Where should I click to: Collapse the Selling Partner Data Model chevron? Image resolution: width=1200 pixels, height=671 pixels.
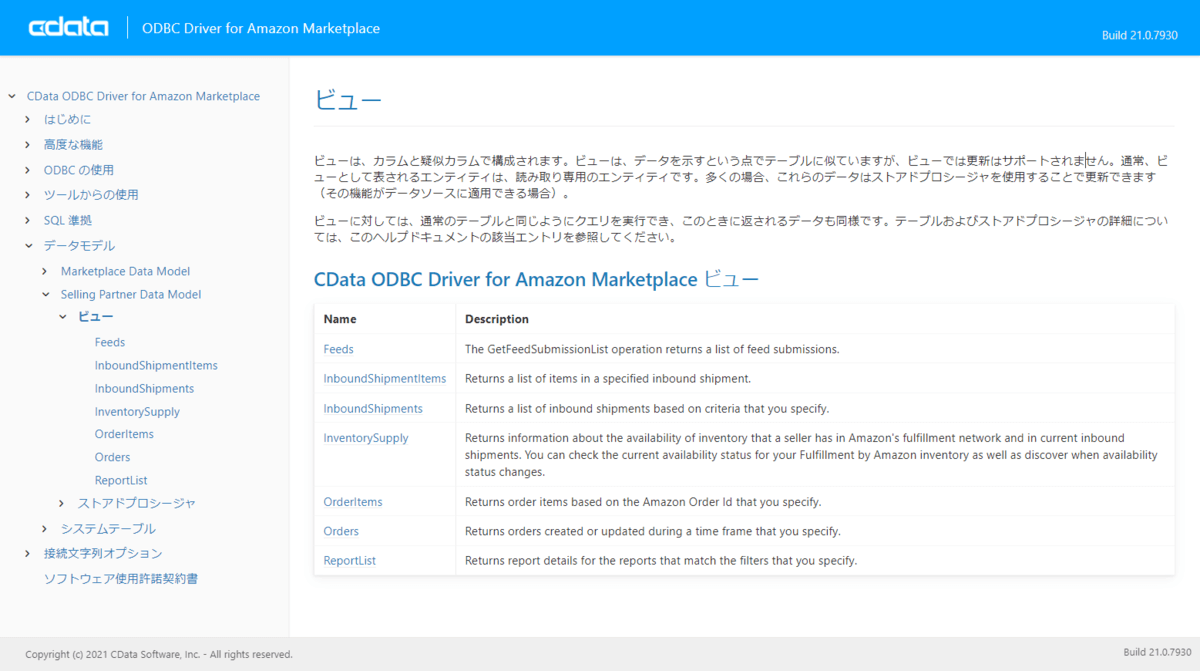click(x=45, y=295)
